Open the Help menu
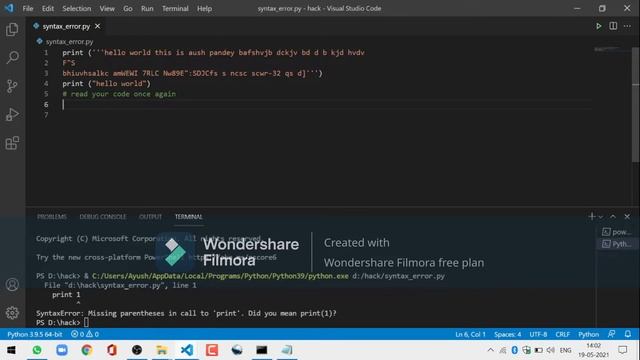The height and width of the screenshot is (360, 640). [204, 8]
